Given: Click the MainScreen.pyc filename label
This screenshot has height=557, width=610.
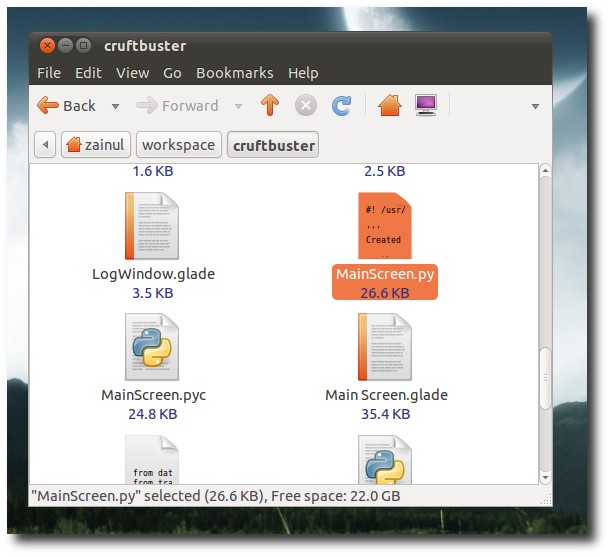Looking at the screenshot, I should pyautogui.click(x=153, y=395).
